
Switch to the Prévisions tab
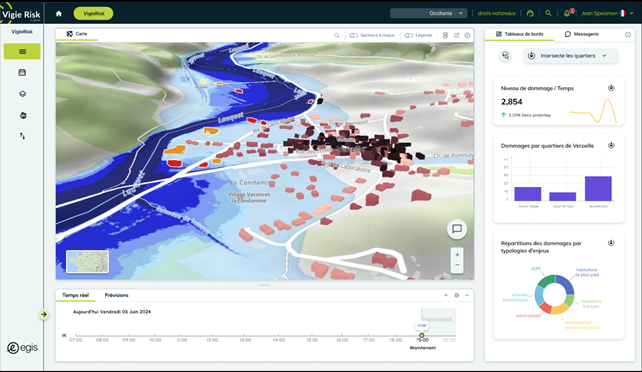tap(116, 295)
